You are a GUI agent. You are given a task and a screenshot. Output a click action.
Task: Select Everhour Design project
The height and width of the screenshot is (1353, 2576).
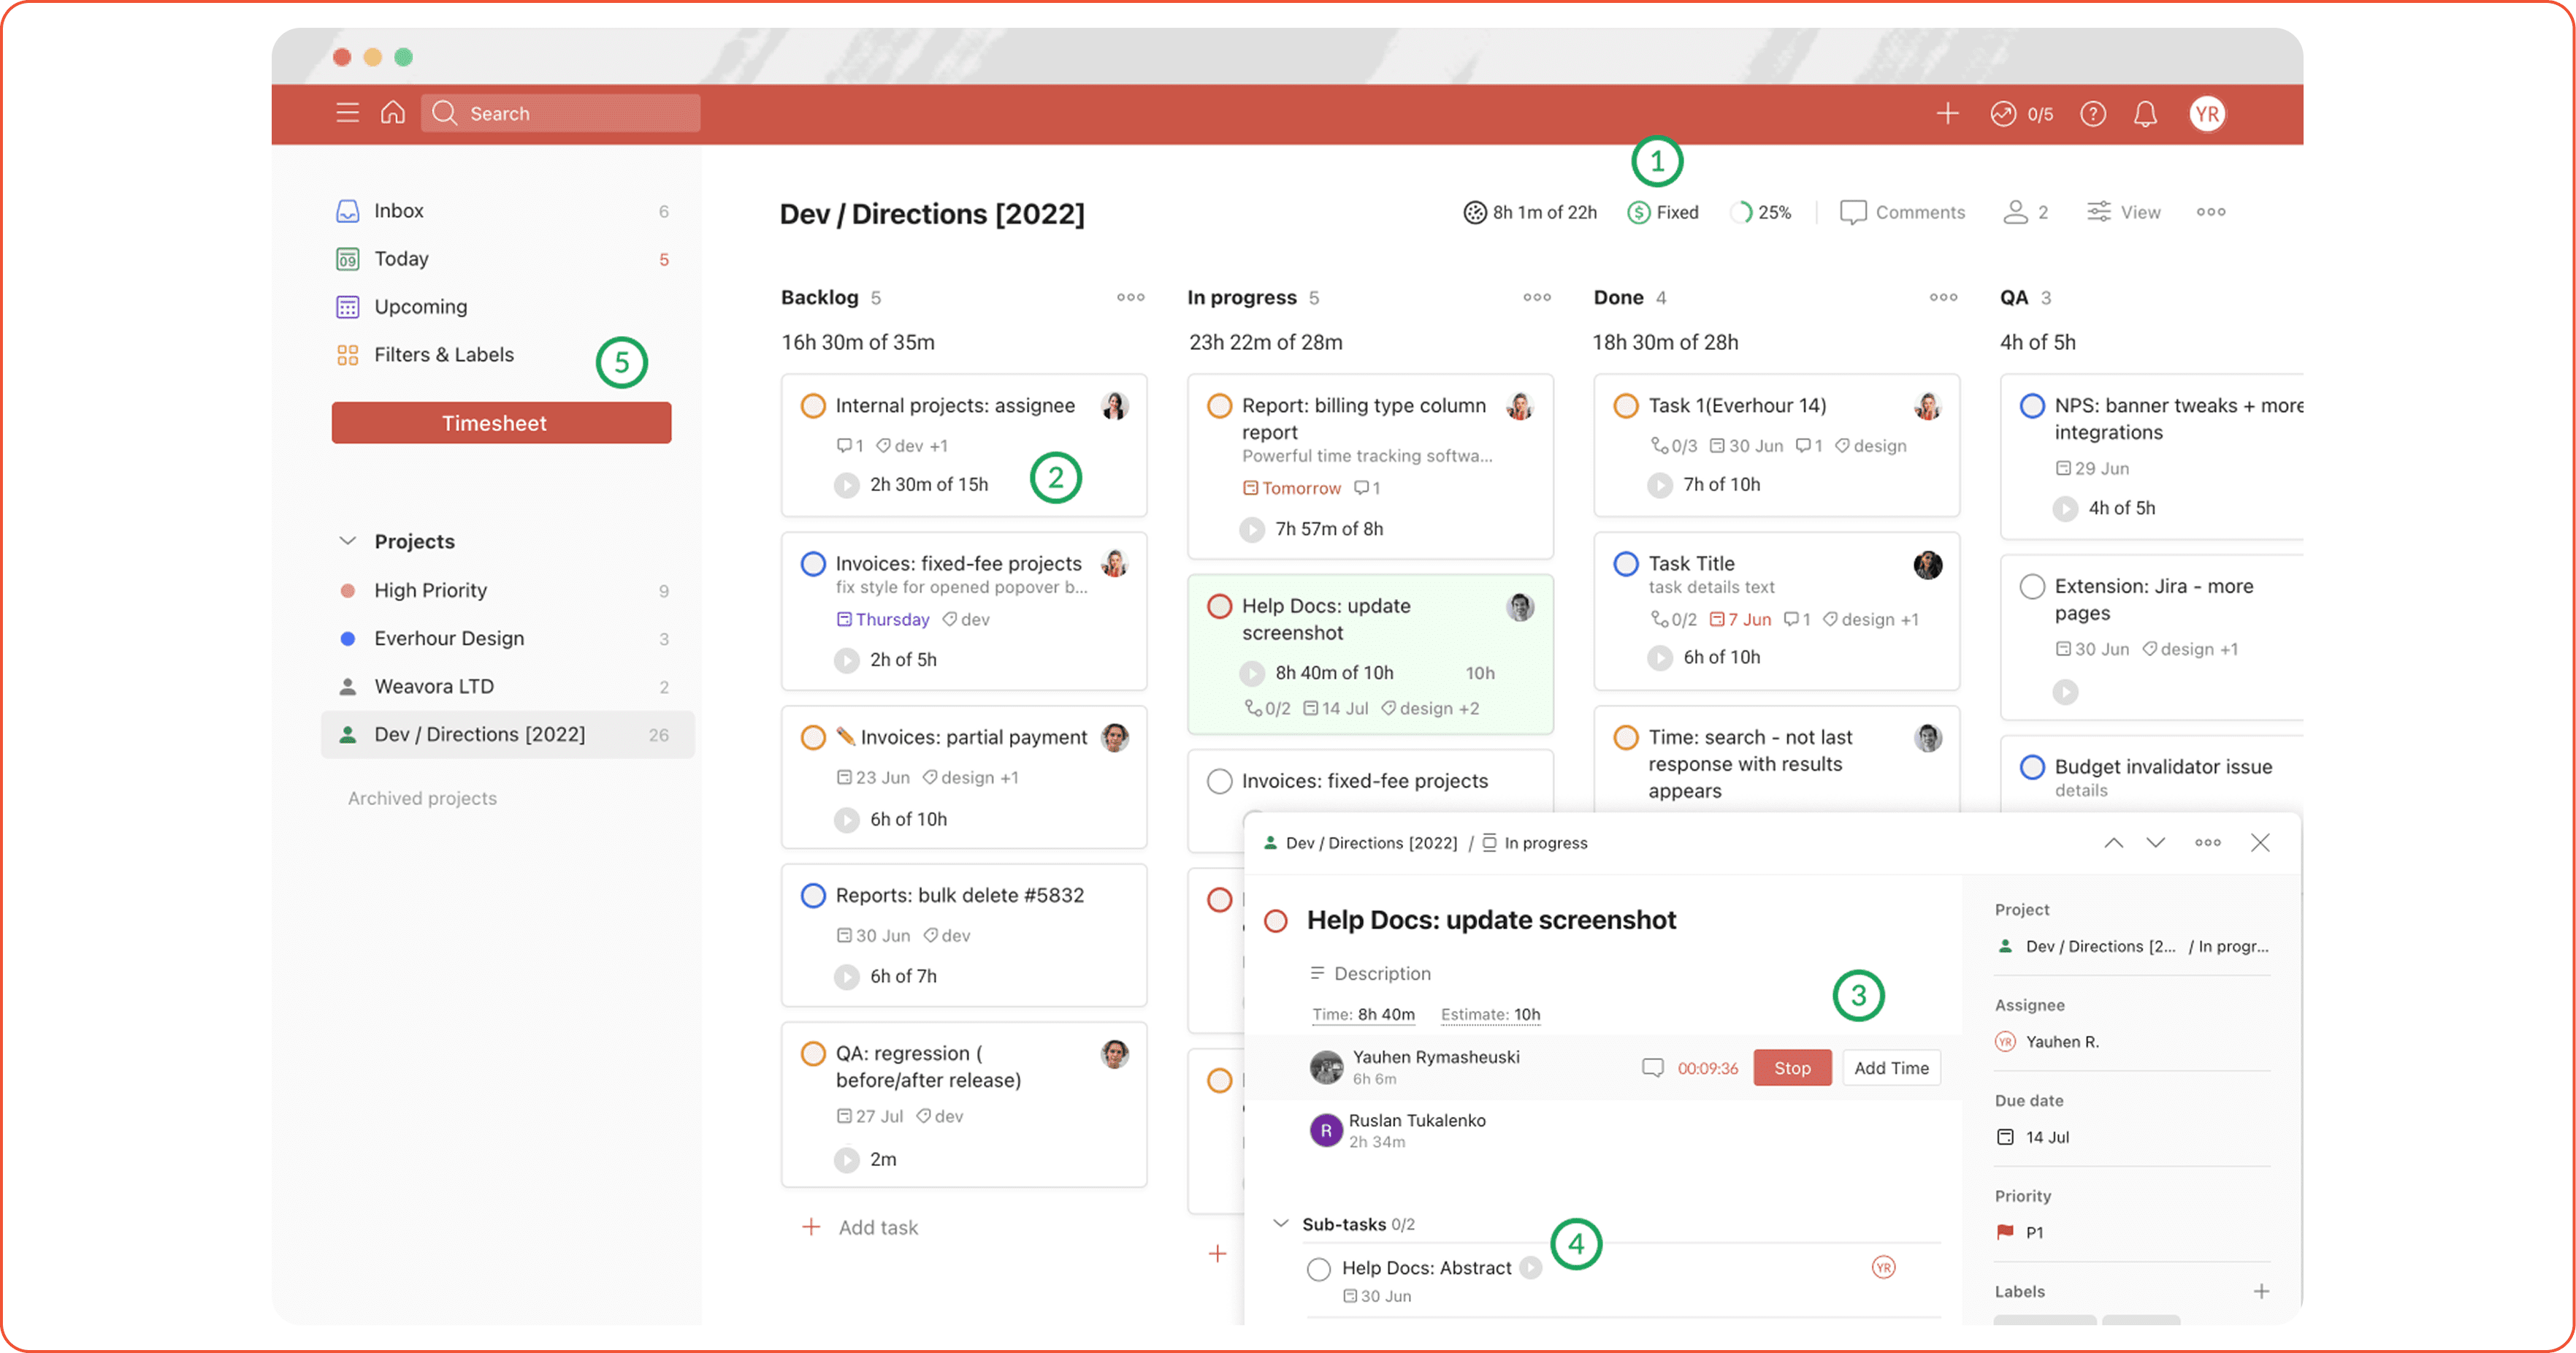[x=503, y=639]
